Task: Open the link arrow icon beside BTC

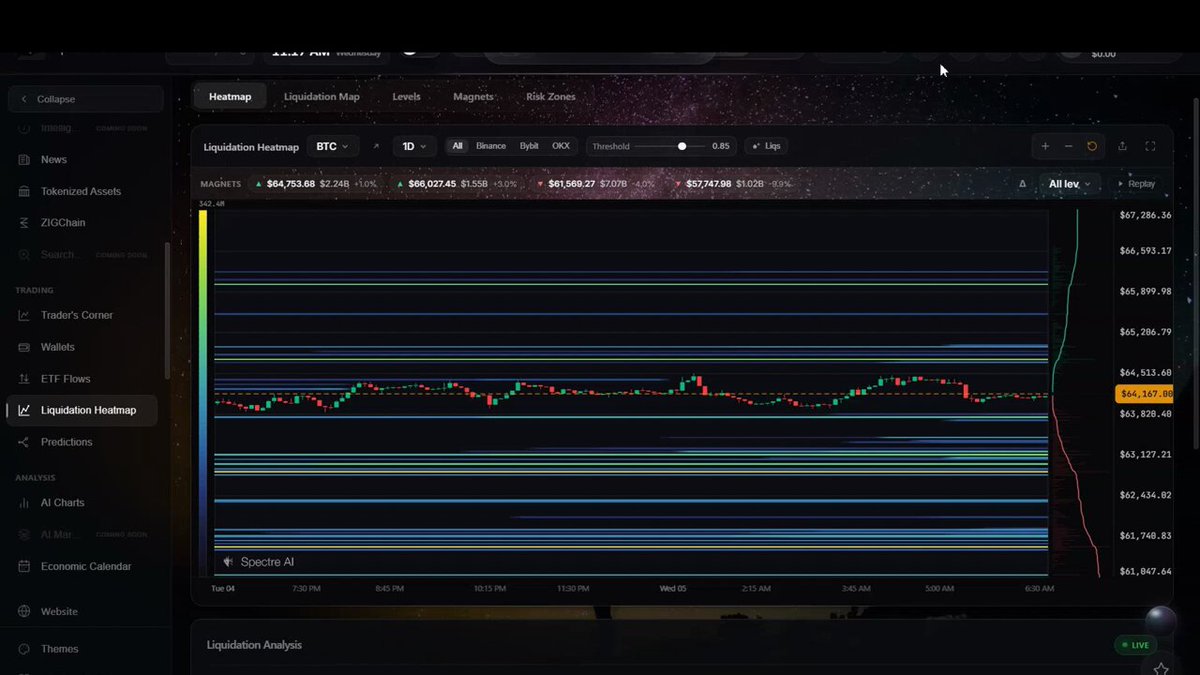Action: point(376,146)
